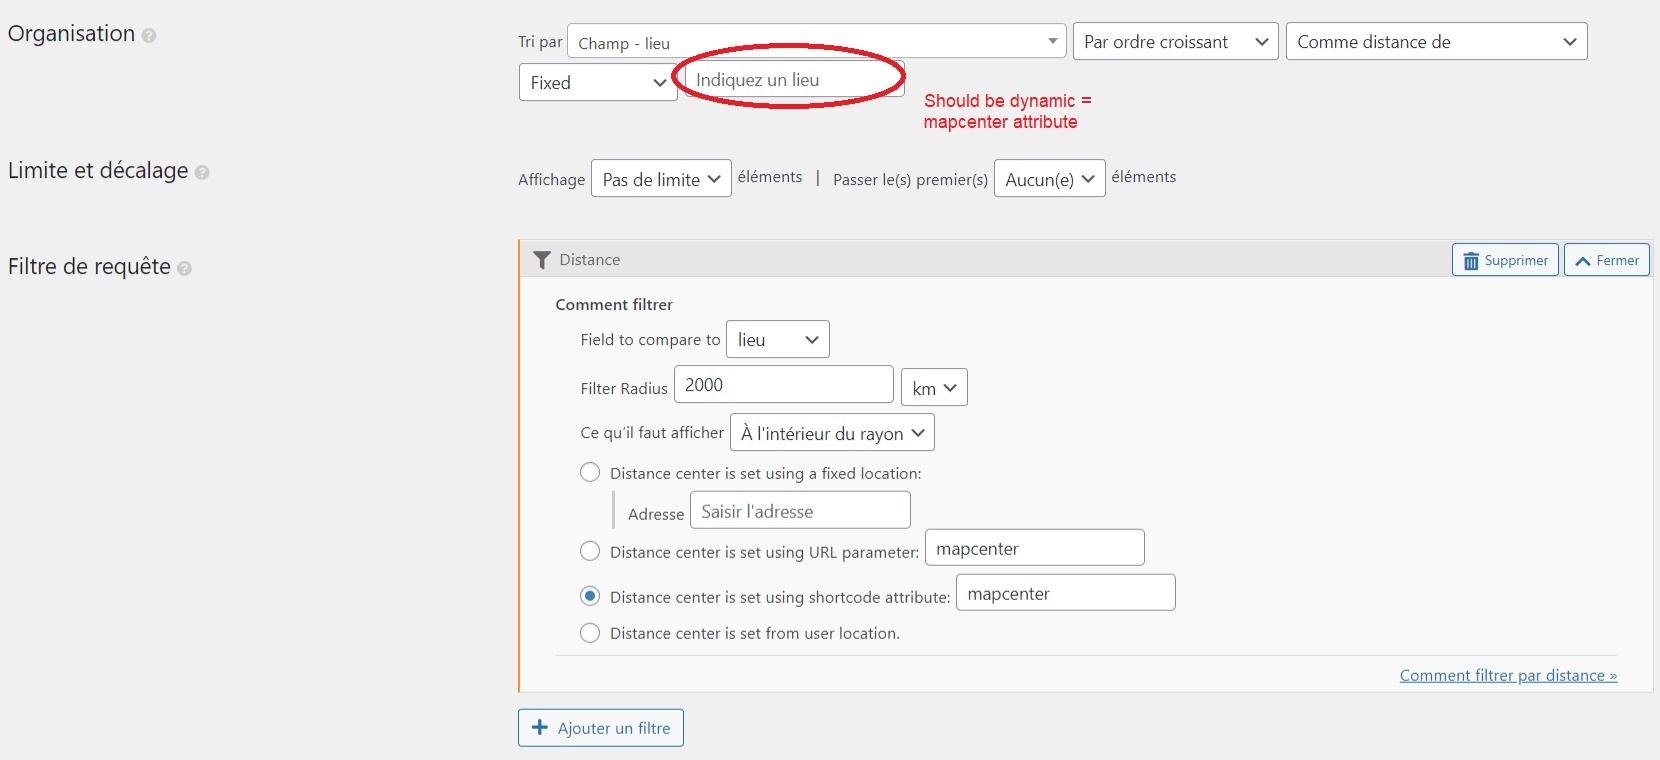Screen dimensions: 1660x760
Task: Select the shortcode attribute radio option
Action: tap(590, 596)
